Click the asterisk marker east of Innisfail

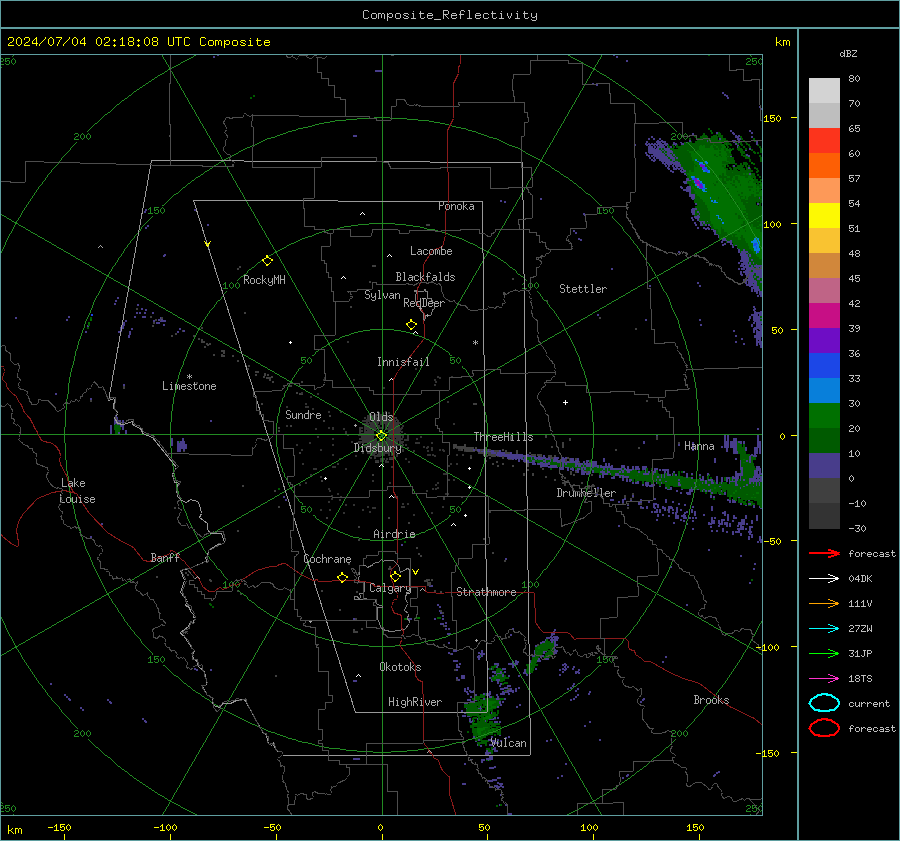point(475,343)
